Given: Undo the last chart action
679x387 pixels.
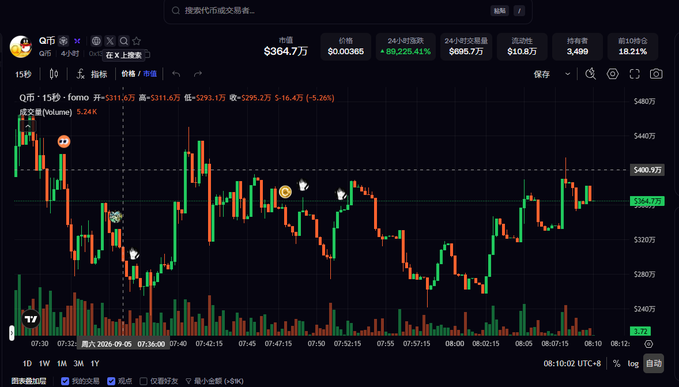Looking at the screenshot, I should (176, 74).
